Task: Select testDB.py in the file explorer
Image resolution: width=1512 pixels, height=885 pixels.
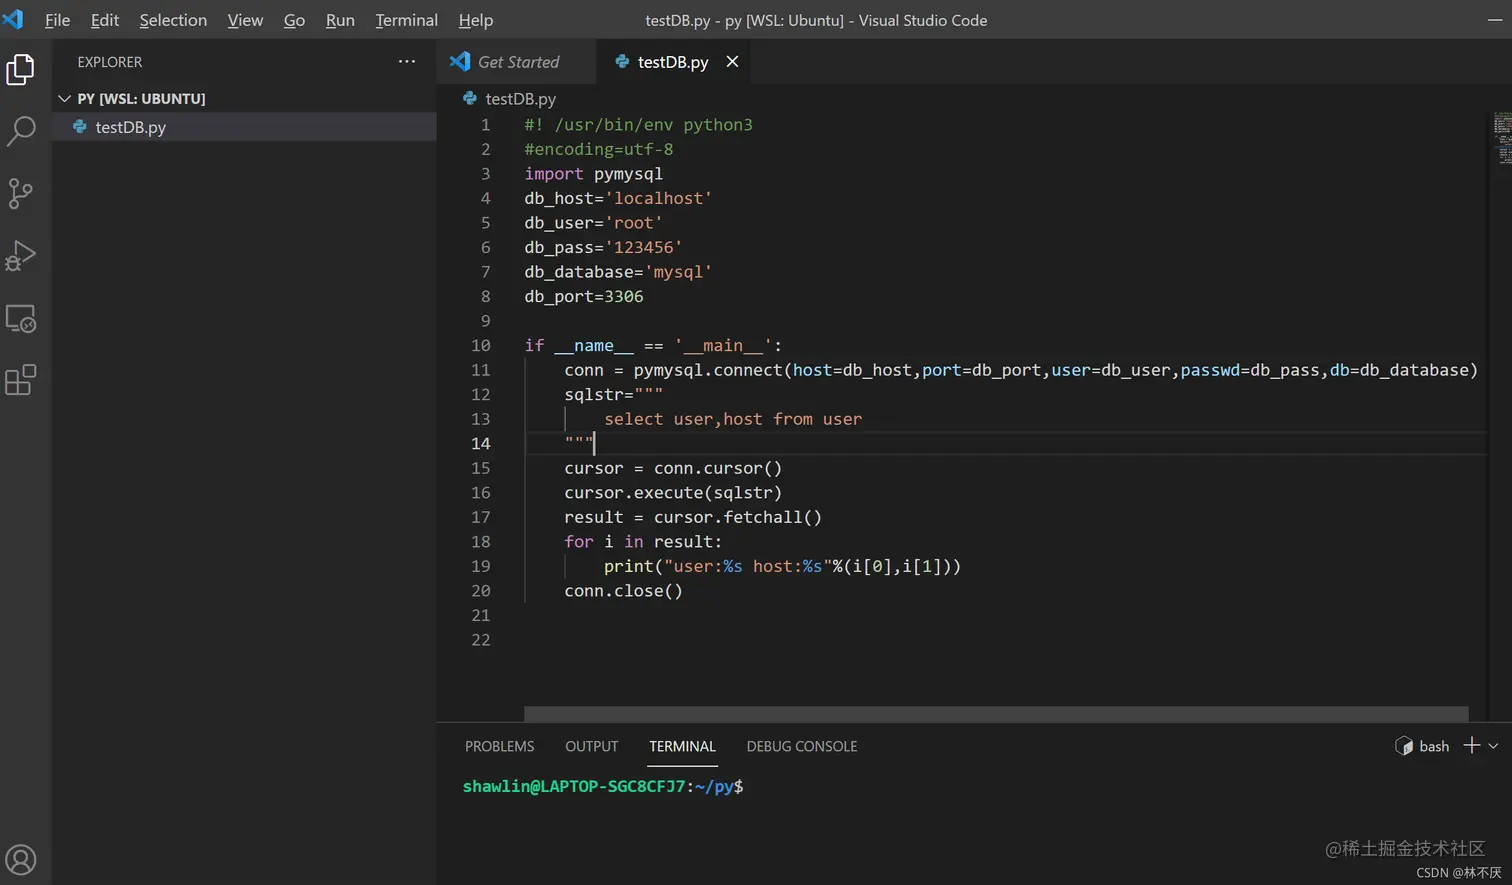Action: 130,127
